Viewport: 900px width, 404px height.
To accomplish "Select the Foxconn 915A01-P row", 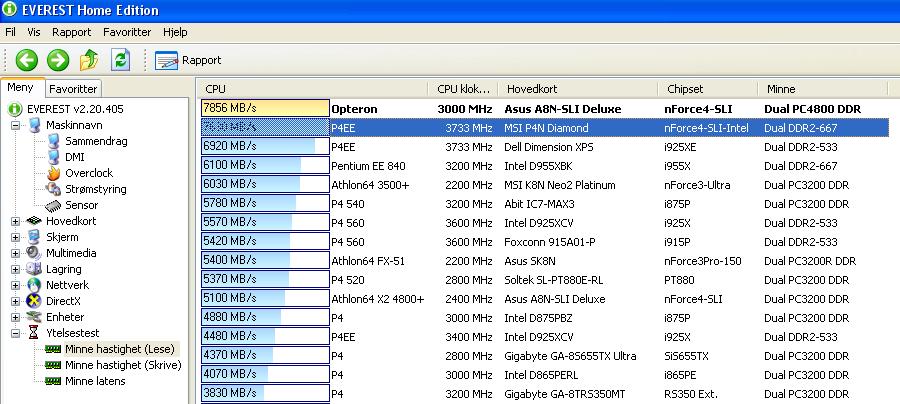I will [x=545, y=242].
